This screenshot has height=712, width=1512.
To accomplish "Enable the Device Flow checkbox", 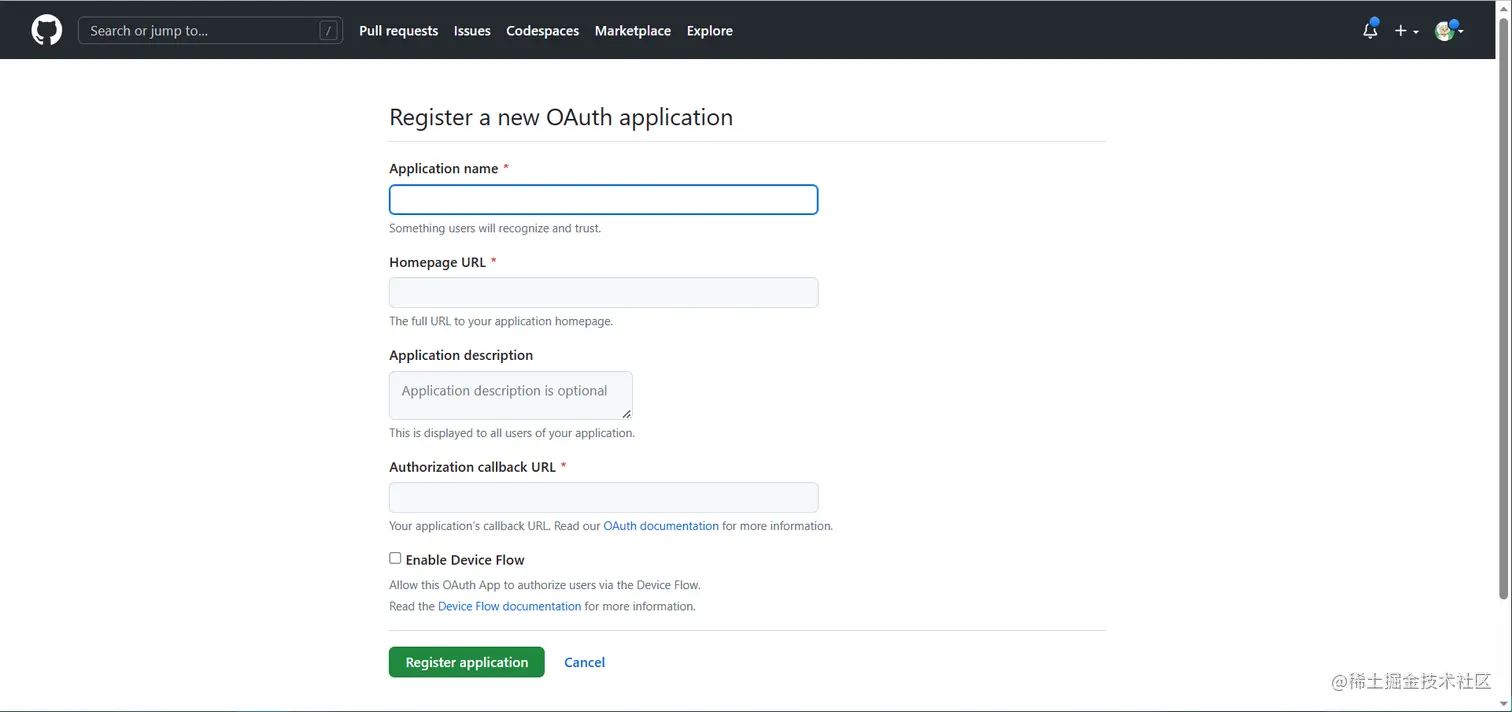I will point(395,558).
